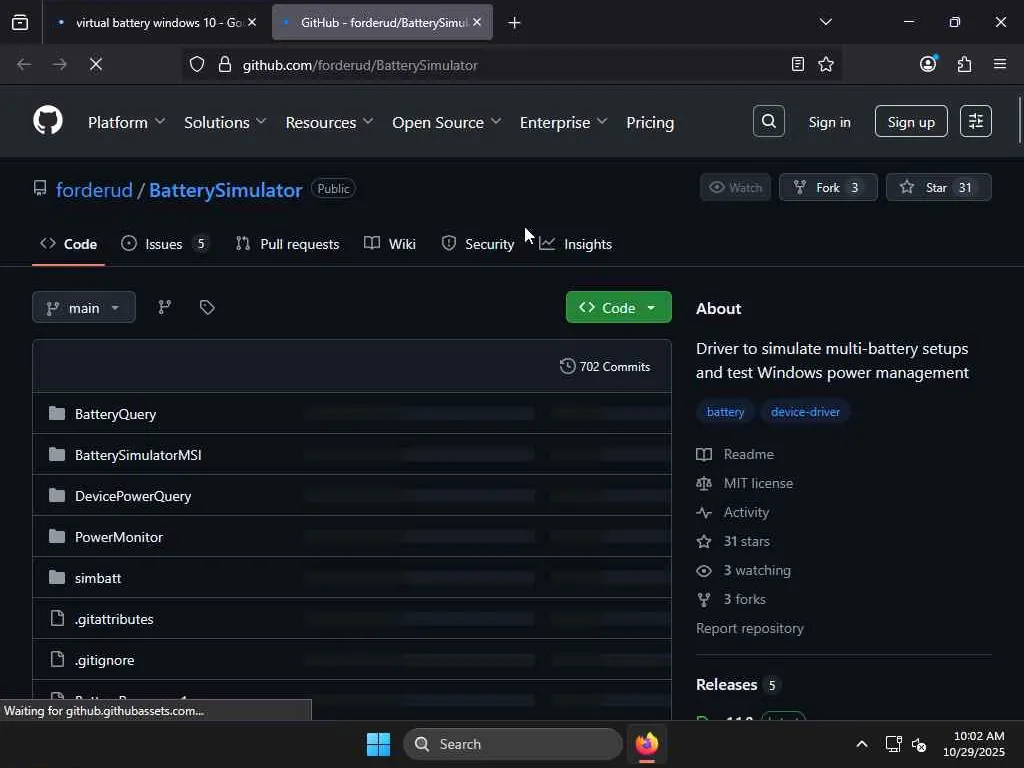Open the Insights tab
1024x768 pixels.
tap(575, 244)
